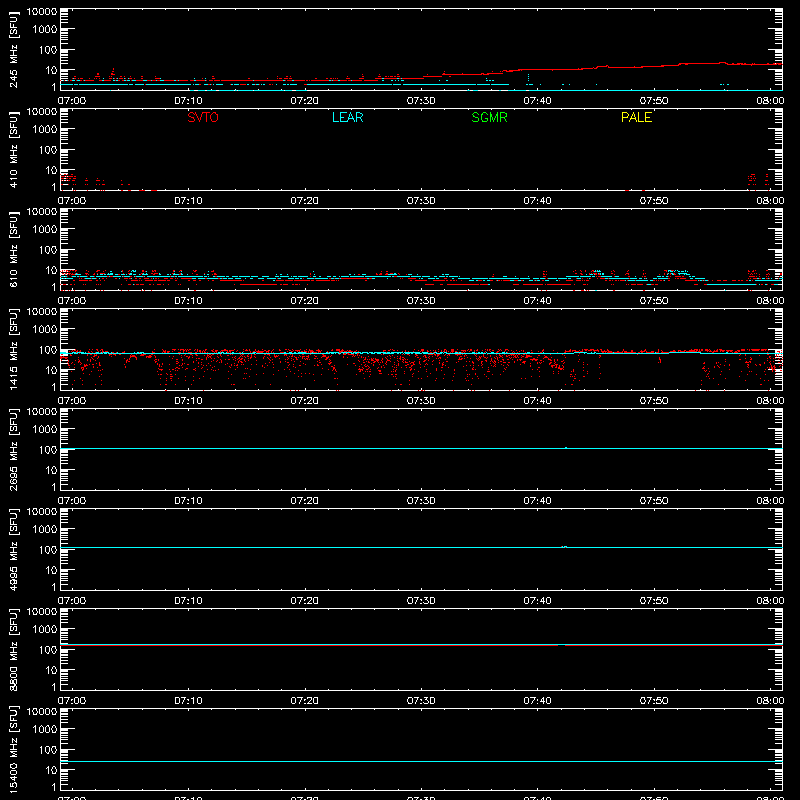Select the 4995 MHz [SFU] axis title
The height and width of the screenshot is (800, 800).
[x=14, y=549]
